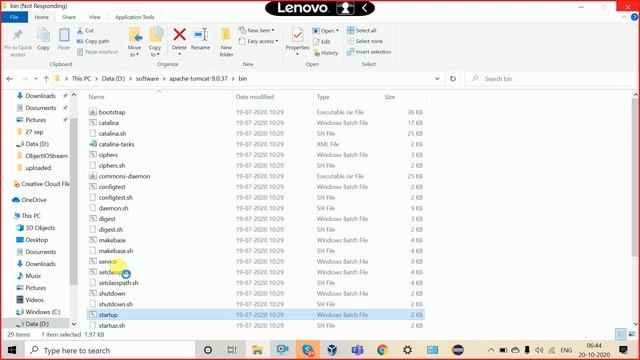The height and width of the screenshot is (360, 640).
Task: Click the Edit ribbon button
Action: (322, 42)
